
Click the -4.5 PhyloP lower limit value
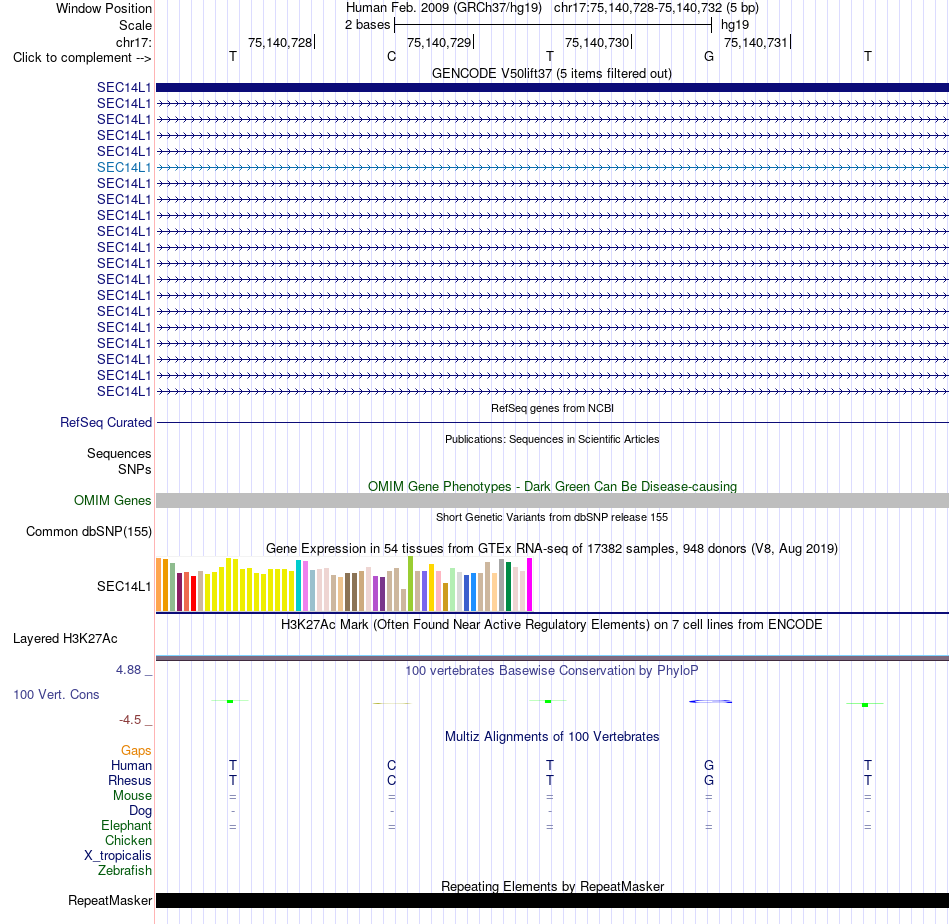pyautogui.click(x=130, y=720)
